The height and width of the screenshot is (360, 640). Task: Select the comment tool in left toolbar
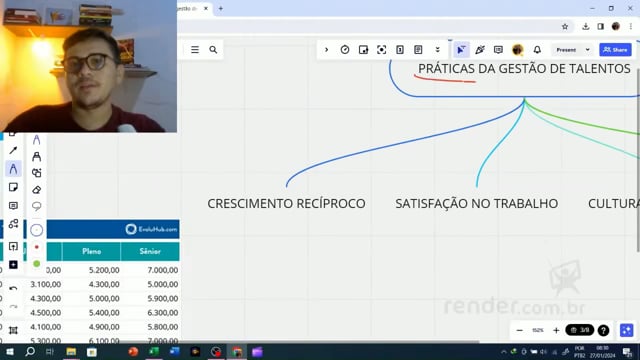coord(13,206)
